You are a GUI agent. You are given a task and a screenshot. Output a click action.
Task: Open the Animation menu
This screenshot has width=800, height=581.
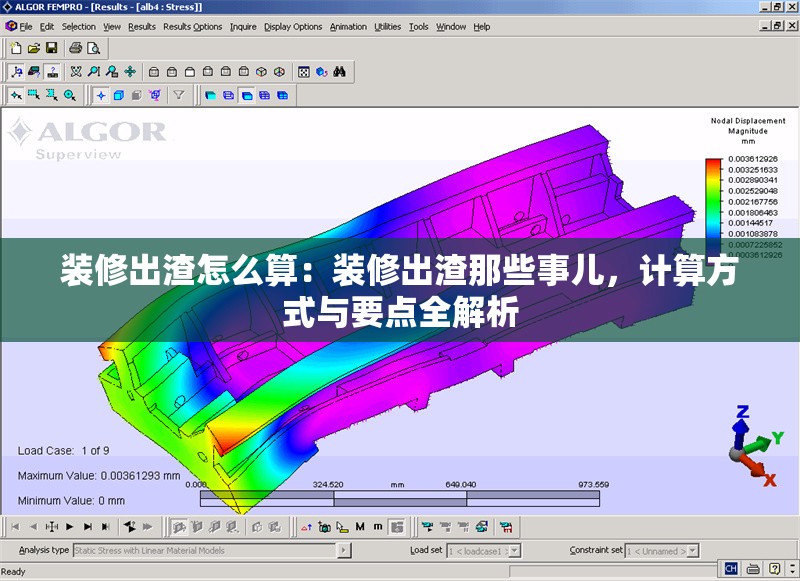348,27
